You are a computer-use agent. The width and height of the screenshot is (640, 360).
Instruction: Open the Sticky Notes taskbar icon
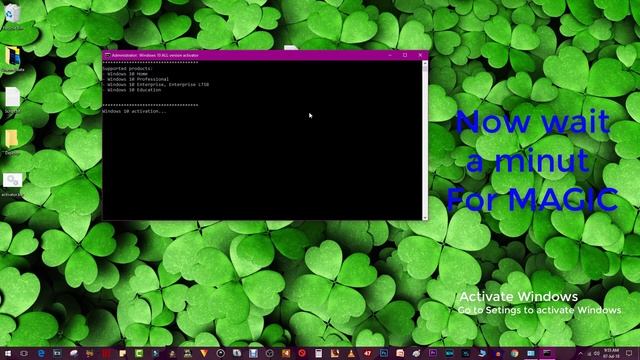(x=122, y=353)
